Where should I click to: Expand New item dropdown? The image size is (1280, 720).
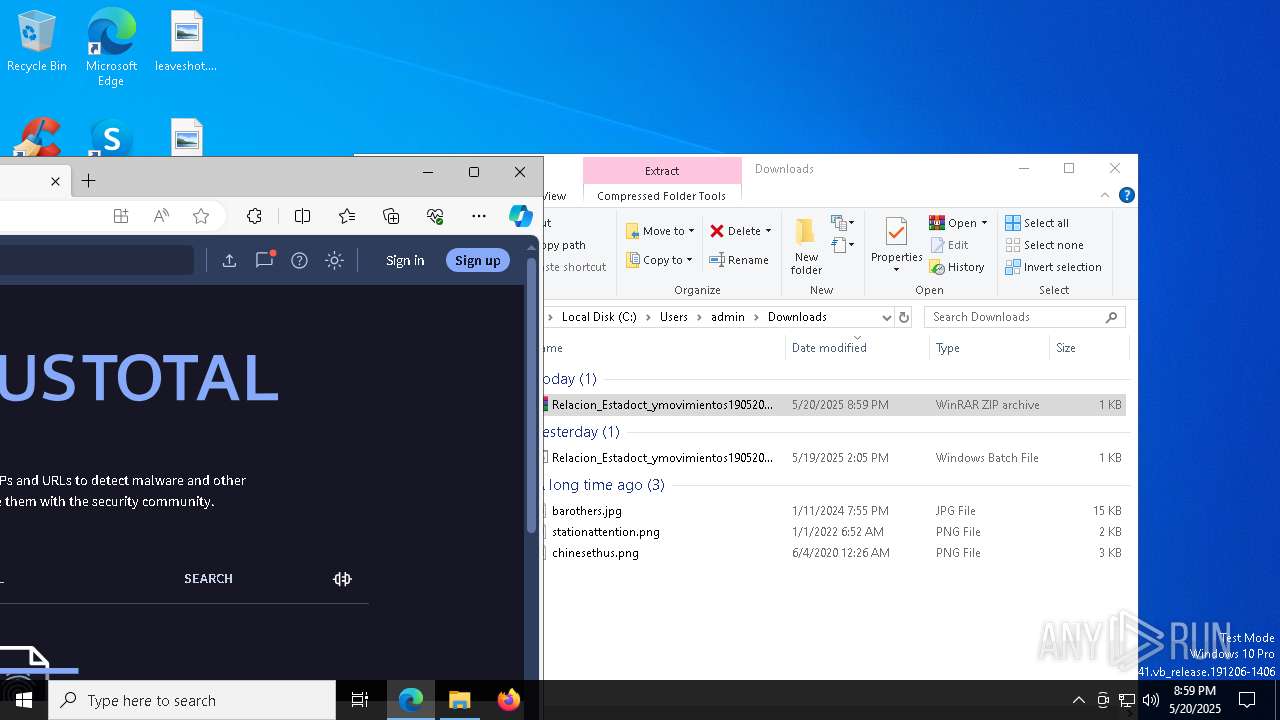(842, 222)
